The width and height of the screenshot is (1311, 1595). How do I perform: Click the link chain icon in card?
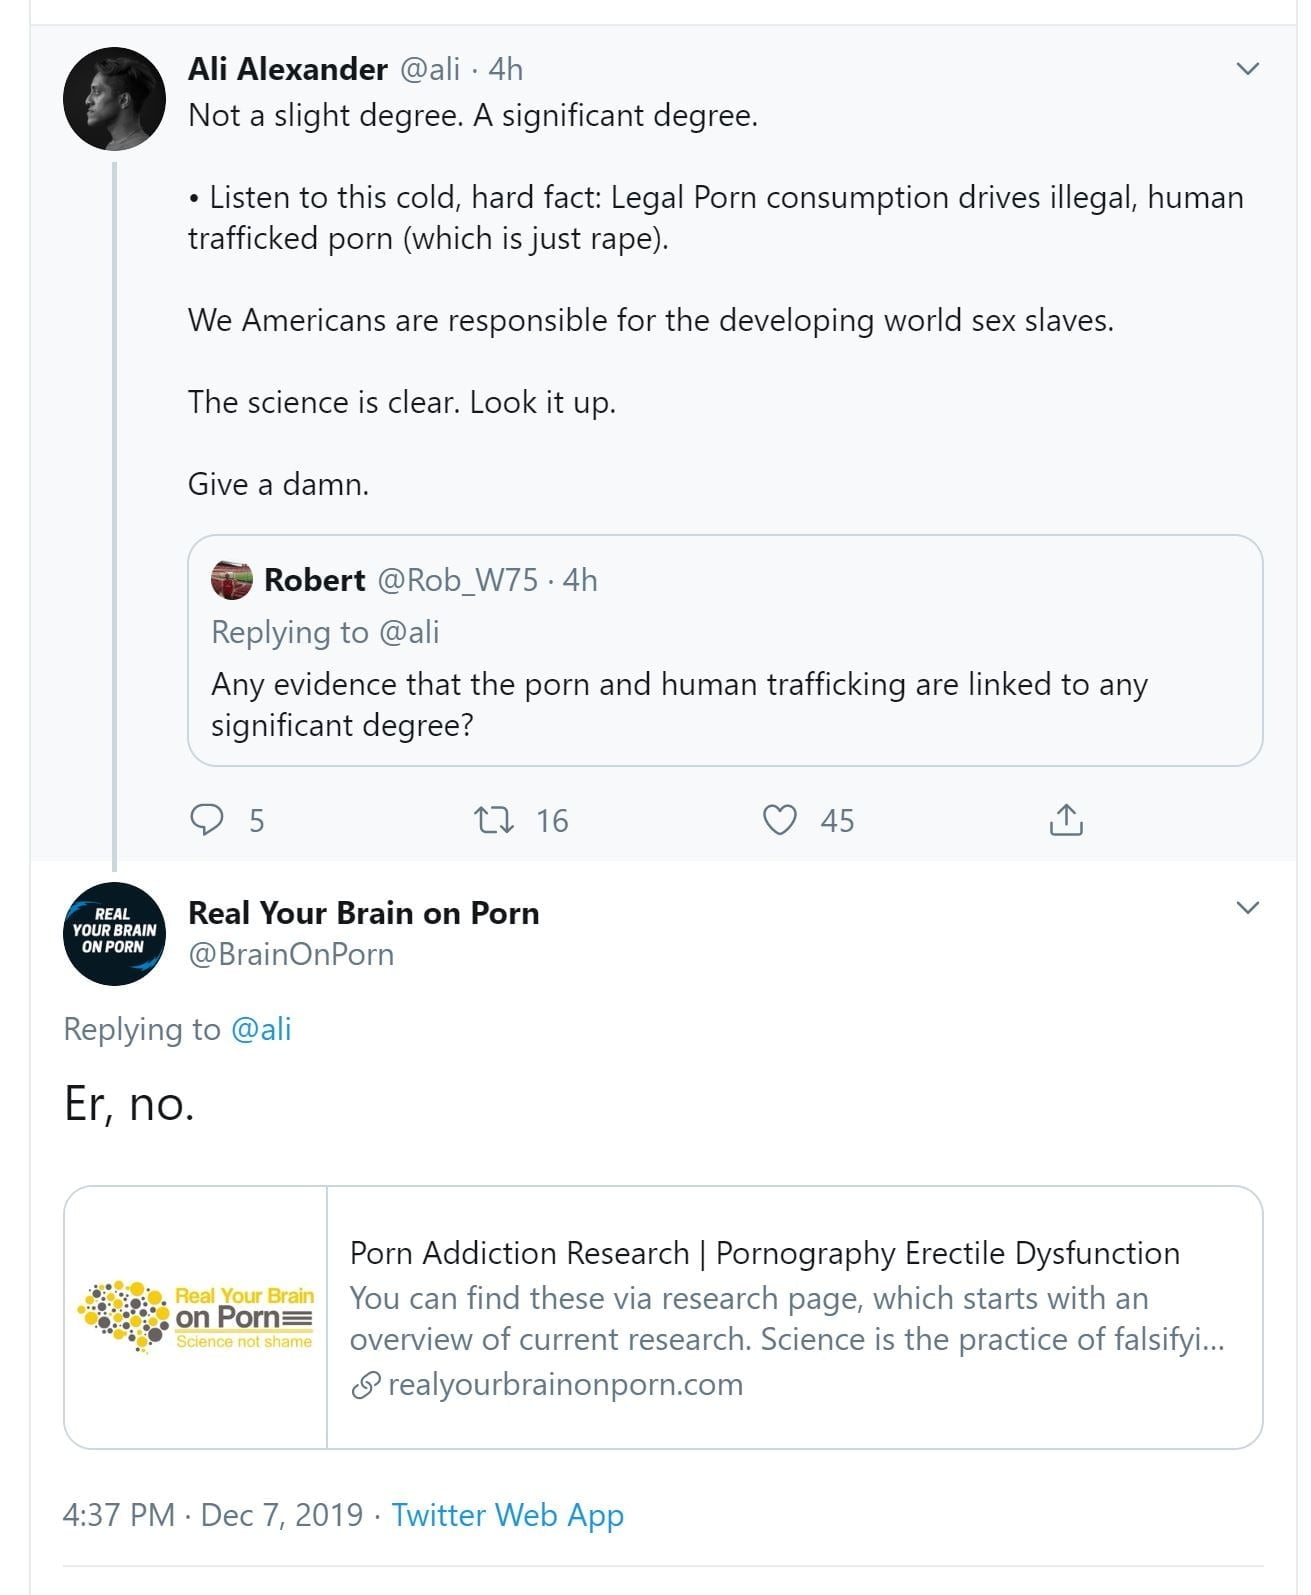[365, 1385]
